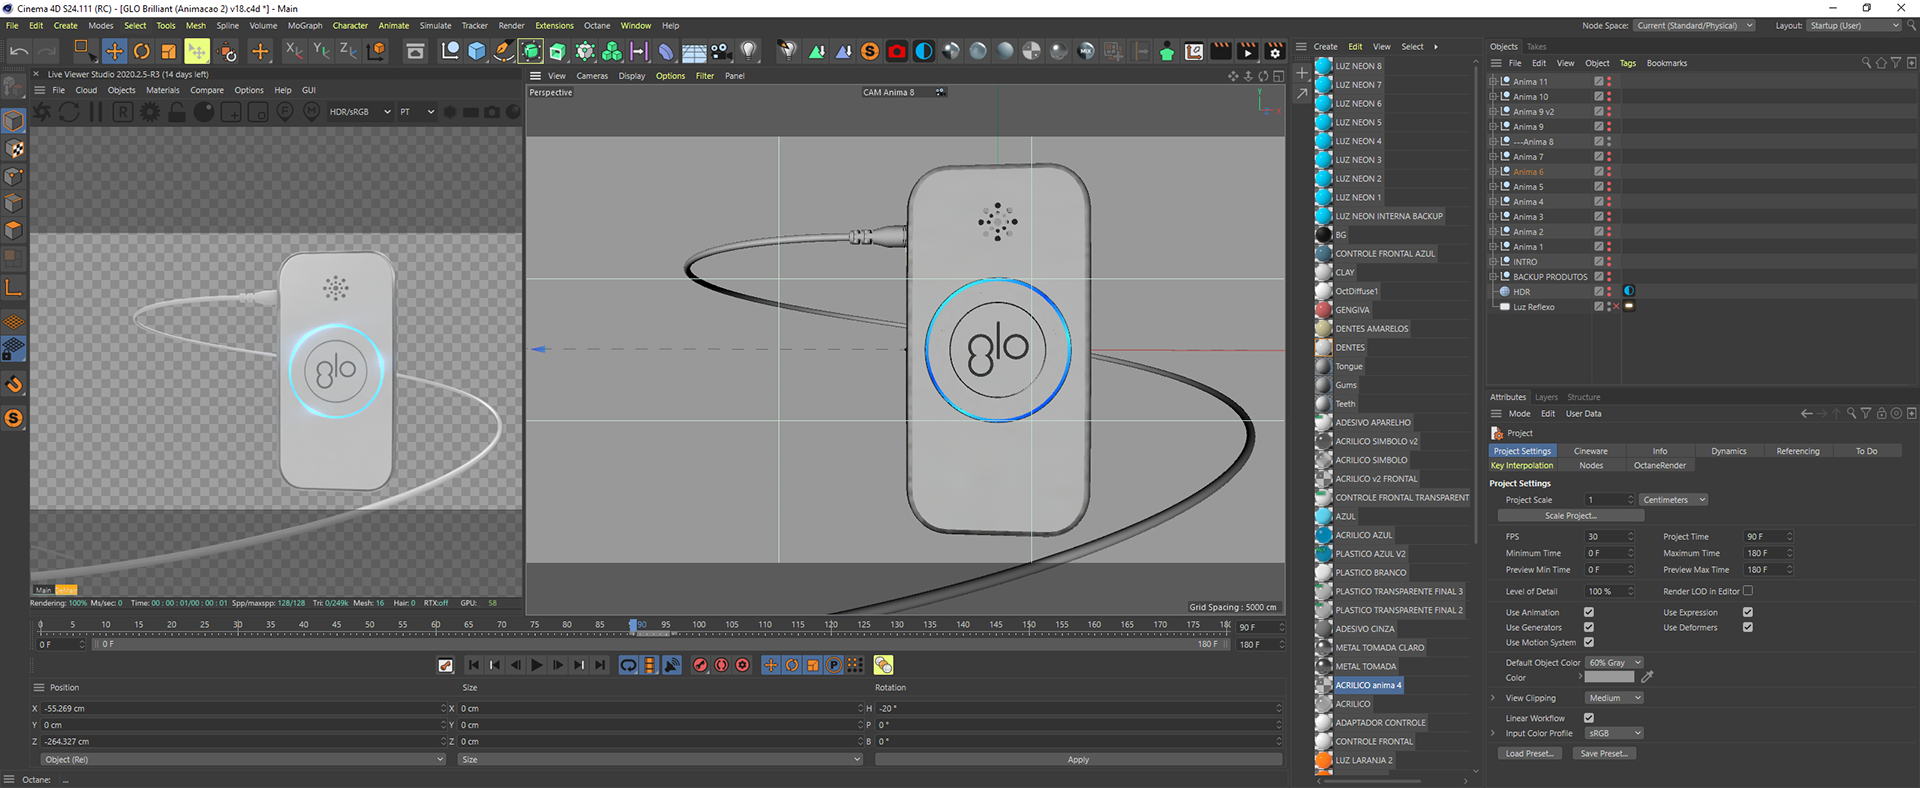Click the Live Viewer clay mode sphere icon
The image size is (1920, 788).
click(204, 112)
